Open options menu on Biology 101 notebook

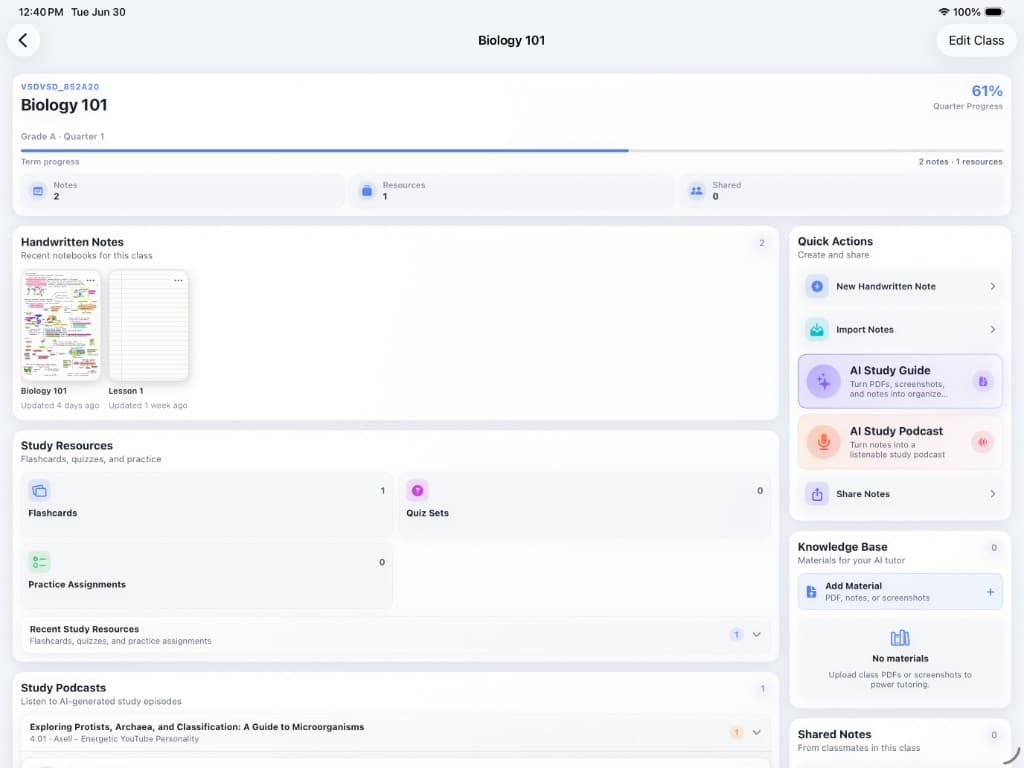tap(91, 281)
